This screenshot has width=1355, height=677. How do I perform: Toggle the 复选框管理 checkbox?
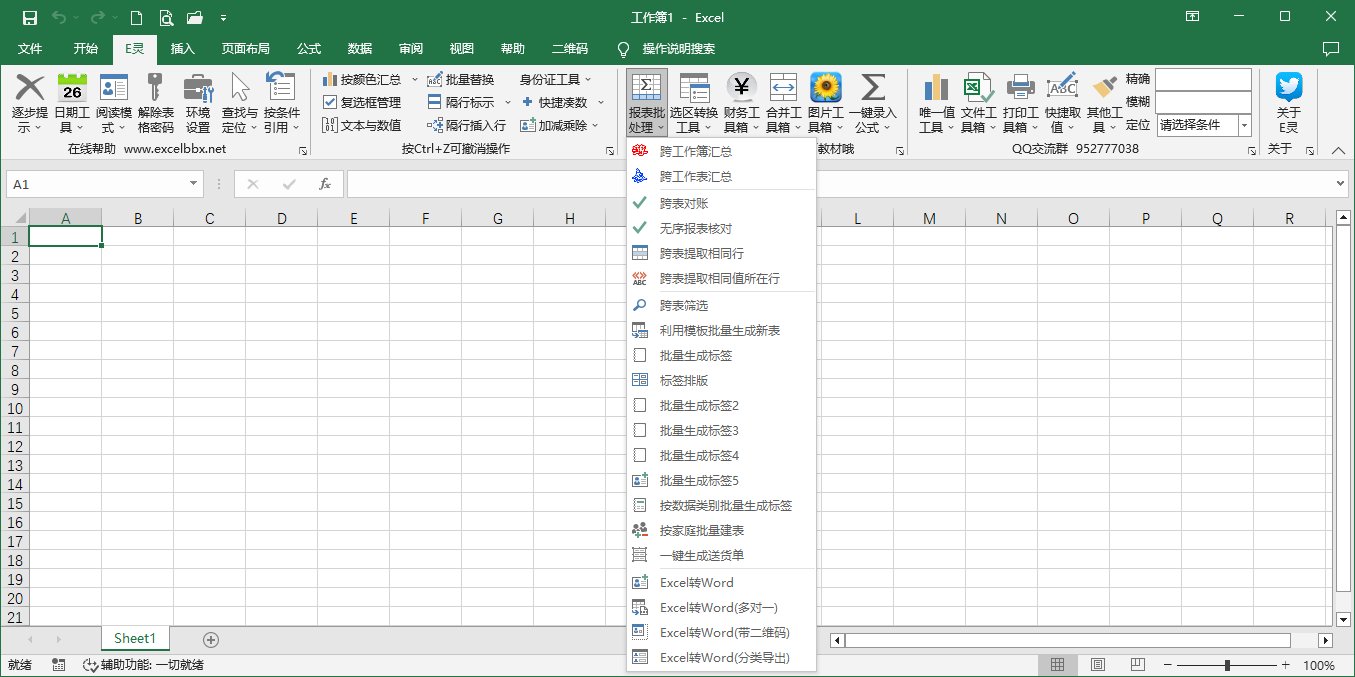330,102
